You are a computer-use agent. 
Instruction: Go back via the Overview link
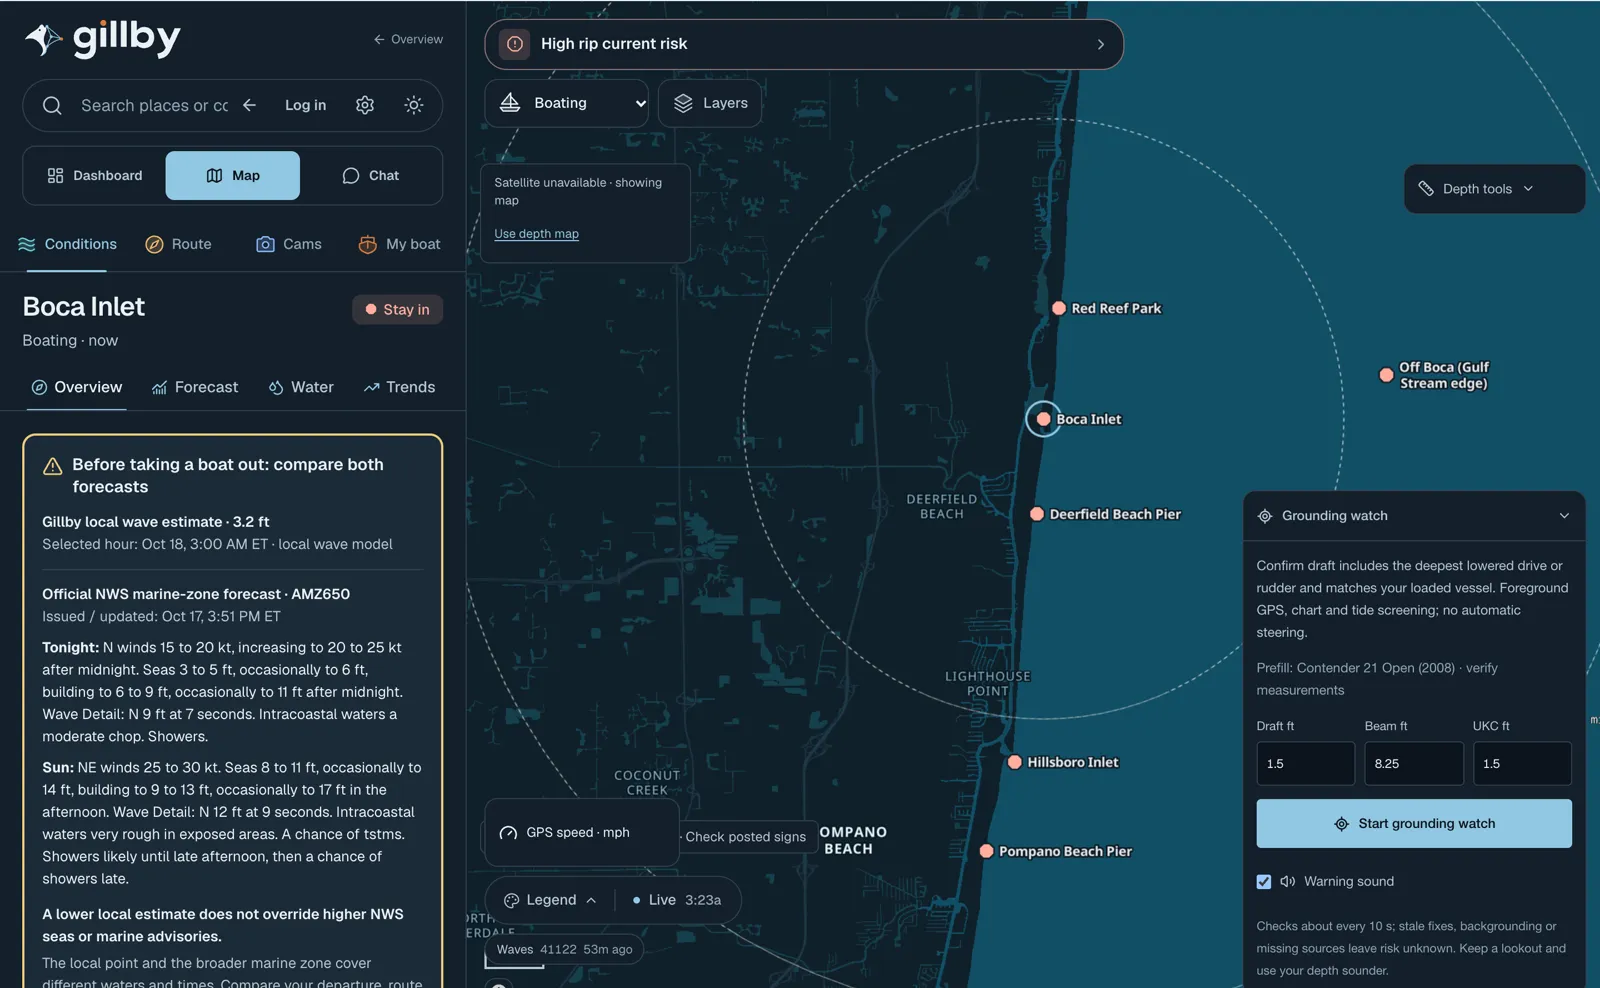(x=408, y=39)
